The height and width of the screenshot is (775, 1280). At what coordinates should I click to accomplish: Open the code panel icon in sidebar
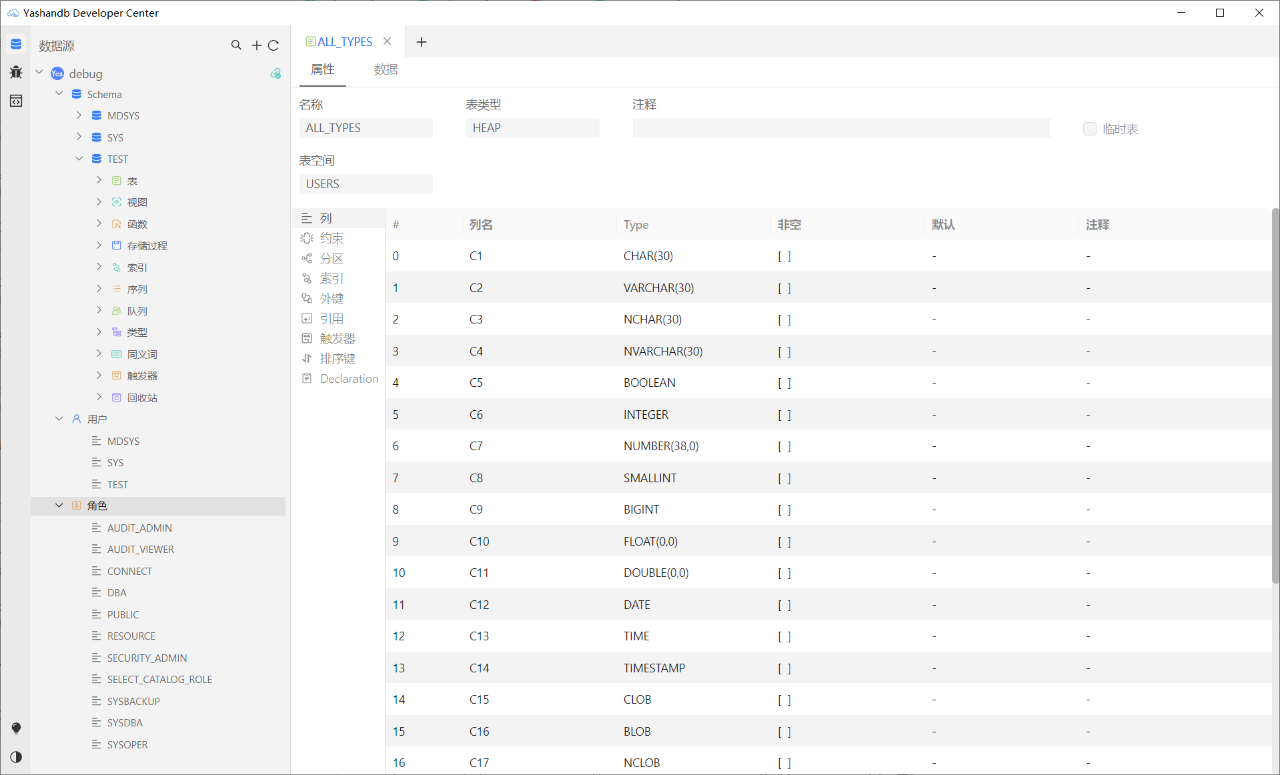pos(16,101)
